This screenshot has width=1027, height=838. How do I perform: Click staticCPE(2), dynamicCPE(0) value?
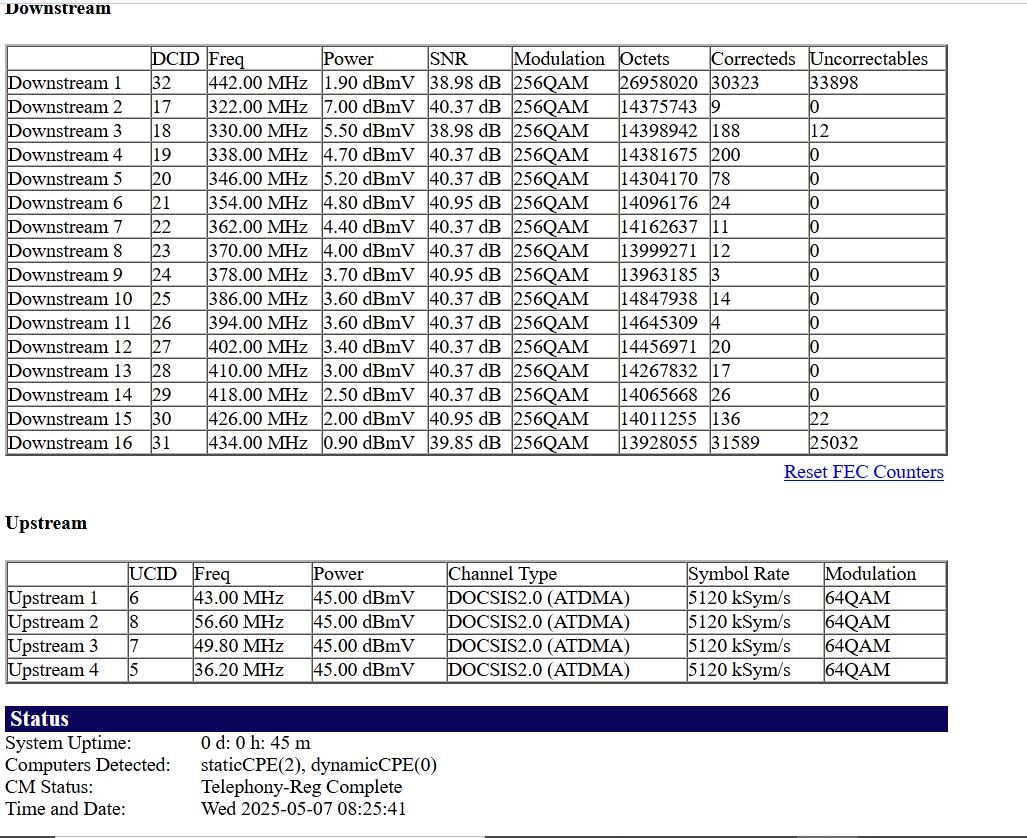point(318,765)
